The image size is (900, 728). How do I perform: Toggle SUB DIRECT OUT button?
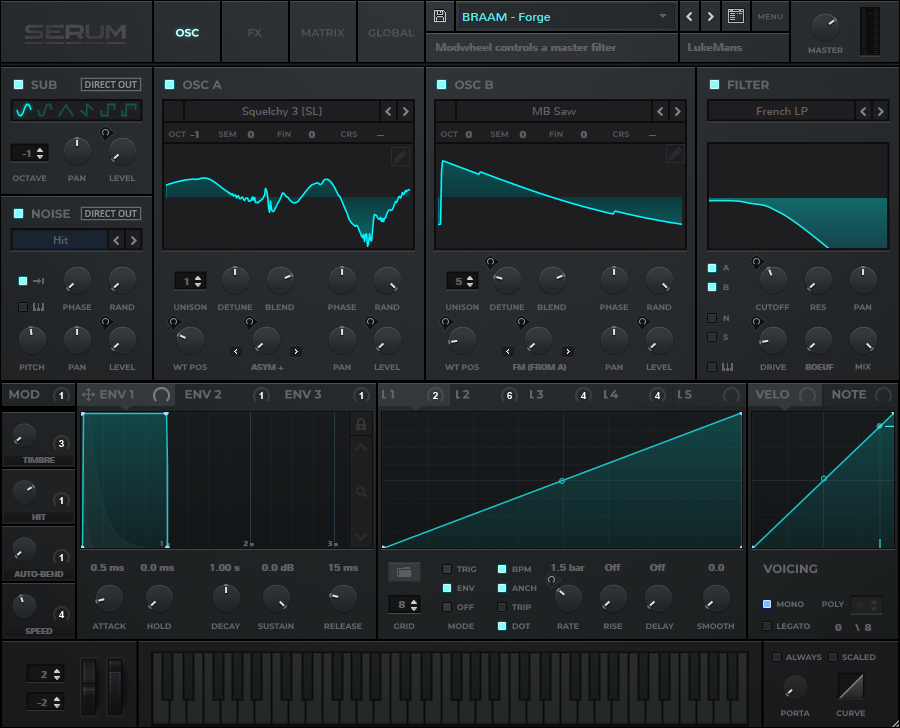tap(111, 84)
